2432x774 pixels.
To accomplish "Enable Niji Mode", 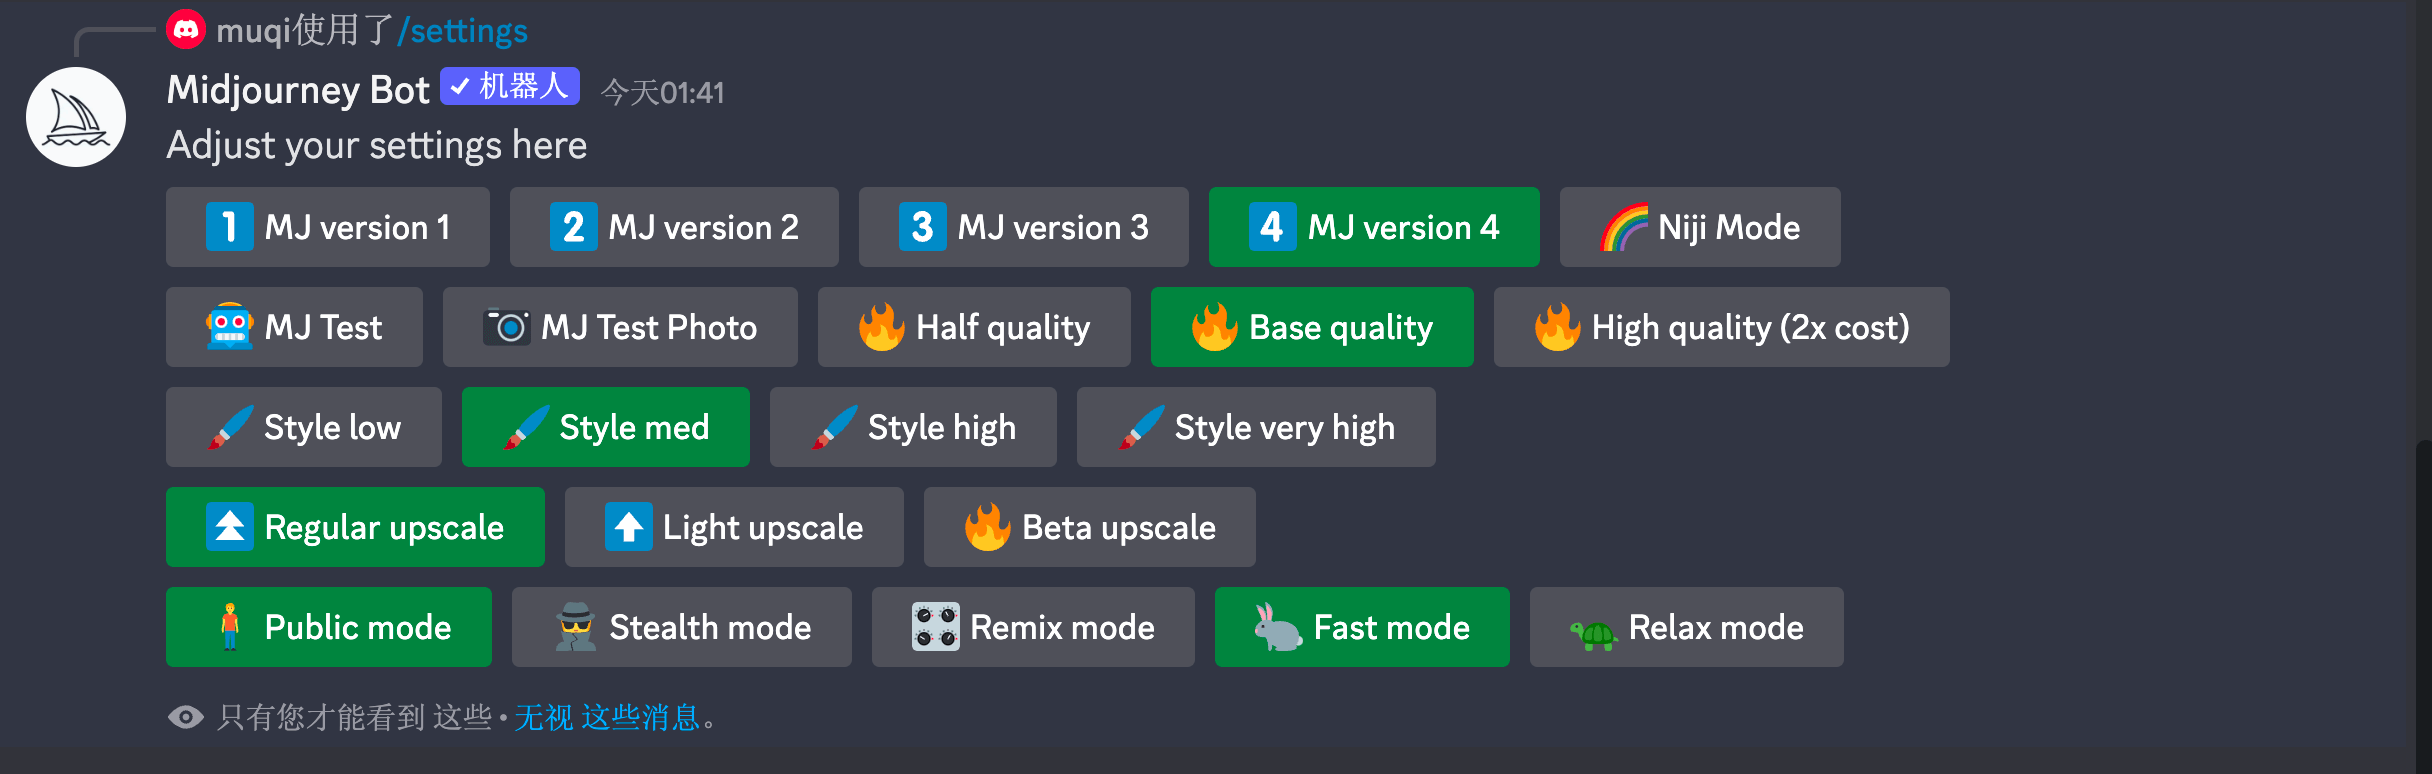I will 1700,227.
